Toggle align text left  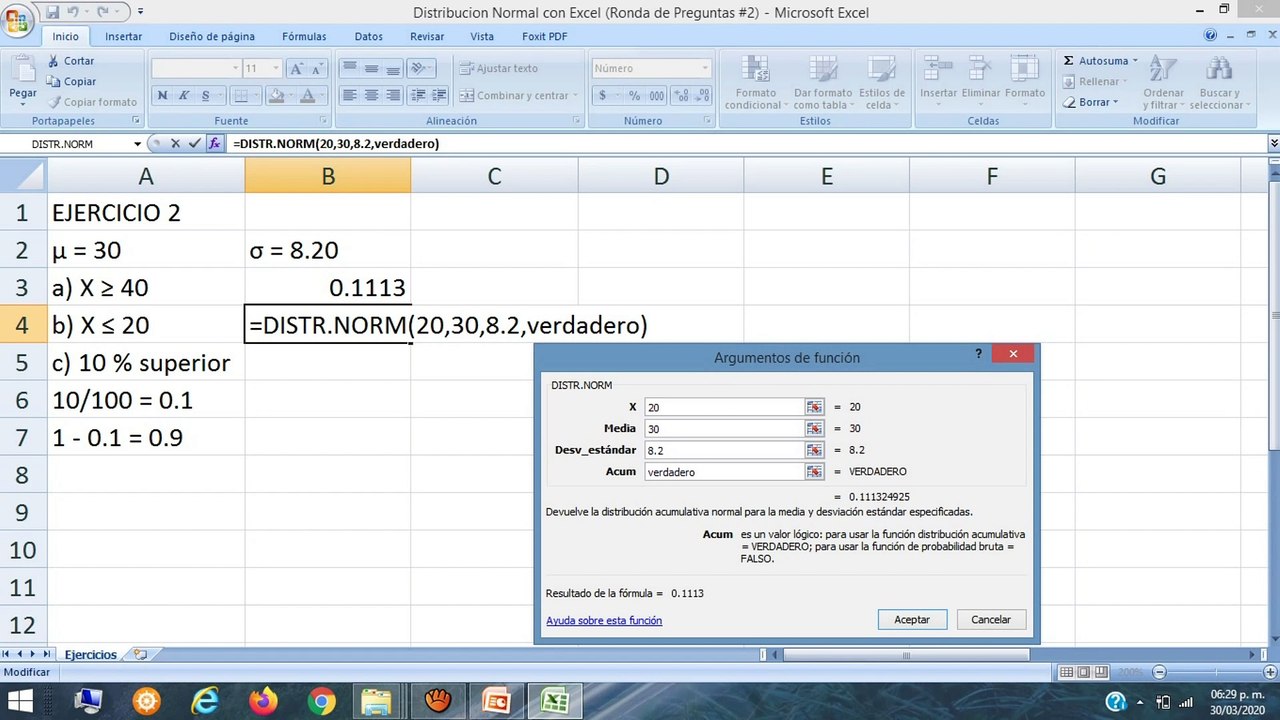tap(349, 96)
